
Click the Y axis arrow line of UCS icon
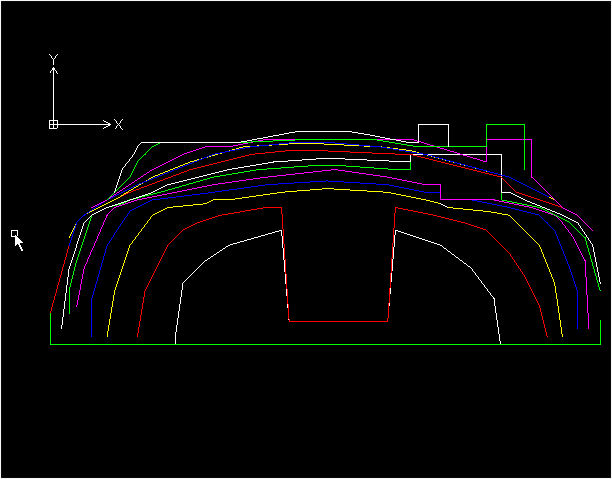point(54,95)
